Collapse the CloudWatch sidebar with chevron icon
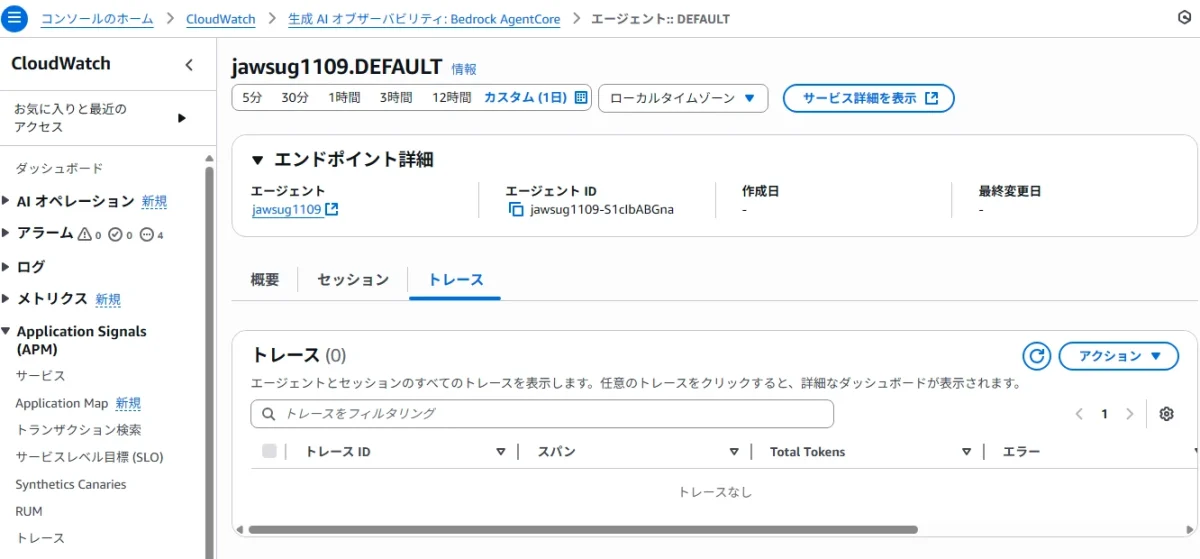1200x559 pixels. click(189, 65)
